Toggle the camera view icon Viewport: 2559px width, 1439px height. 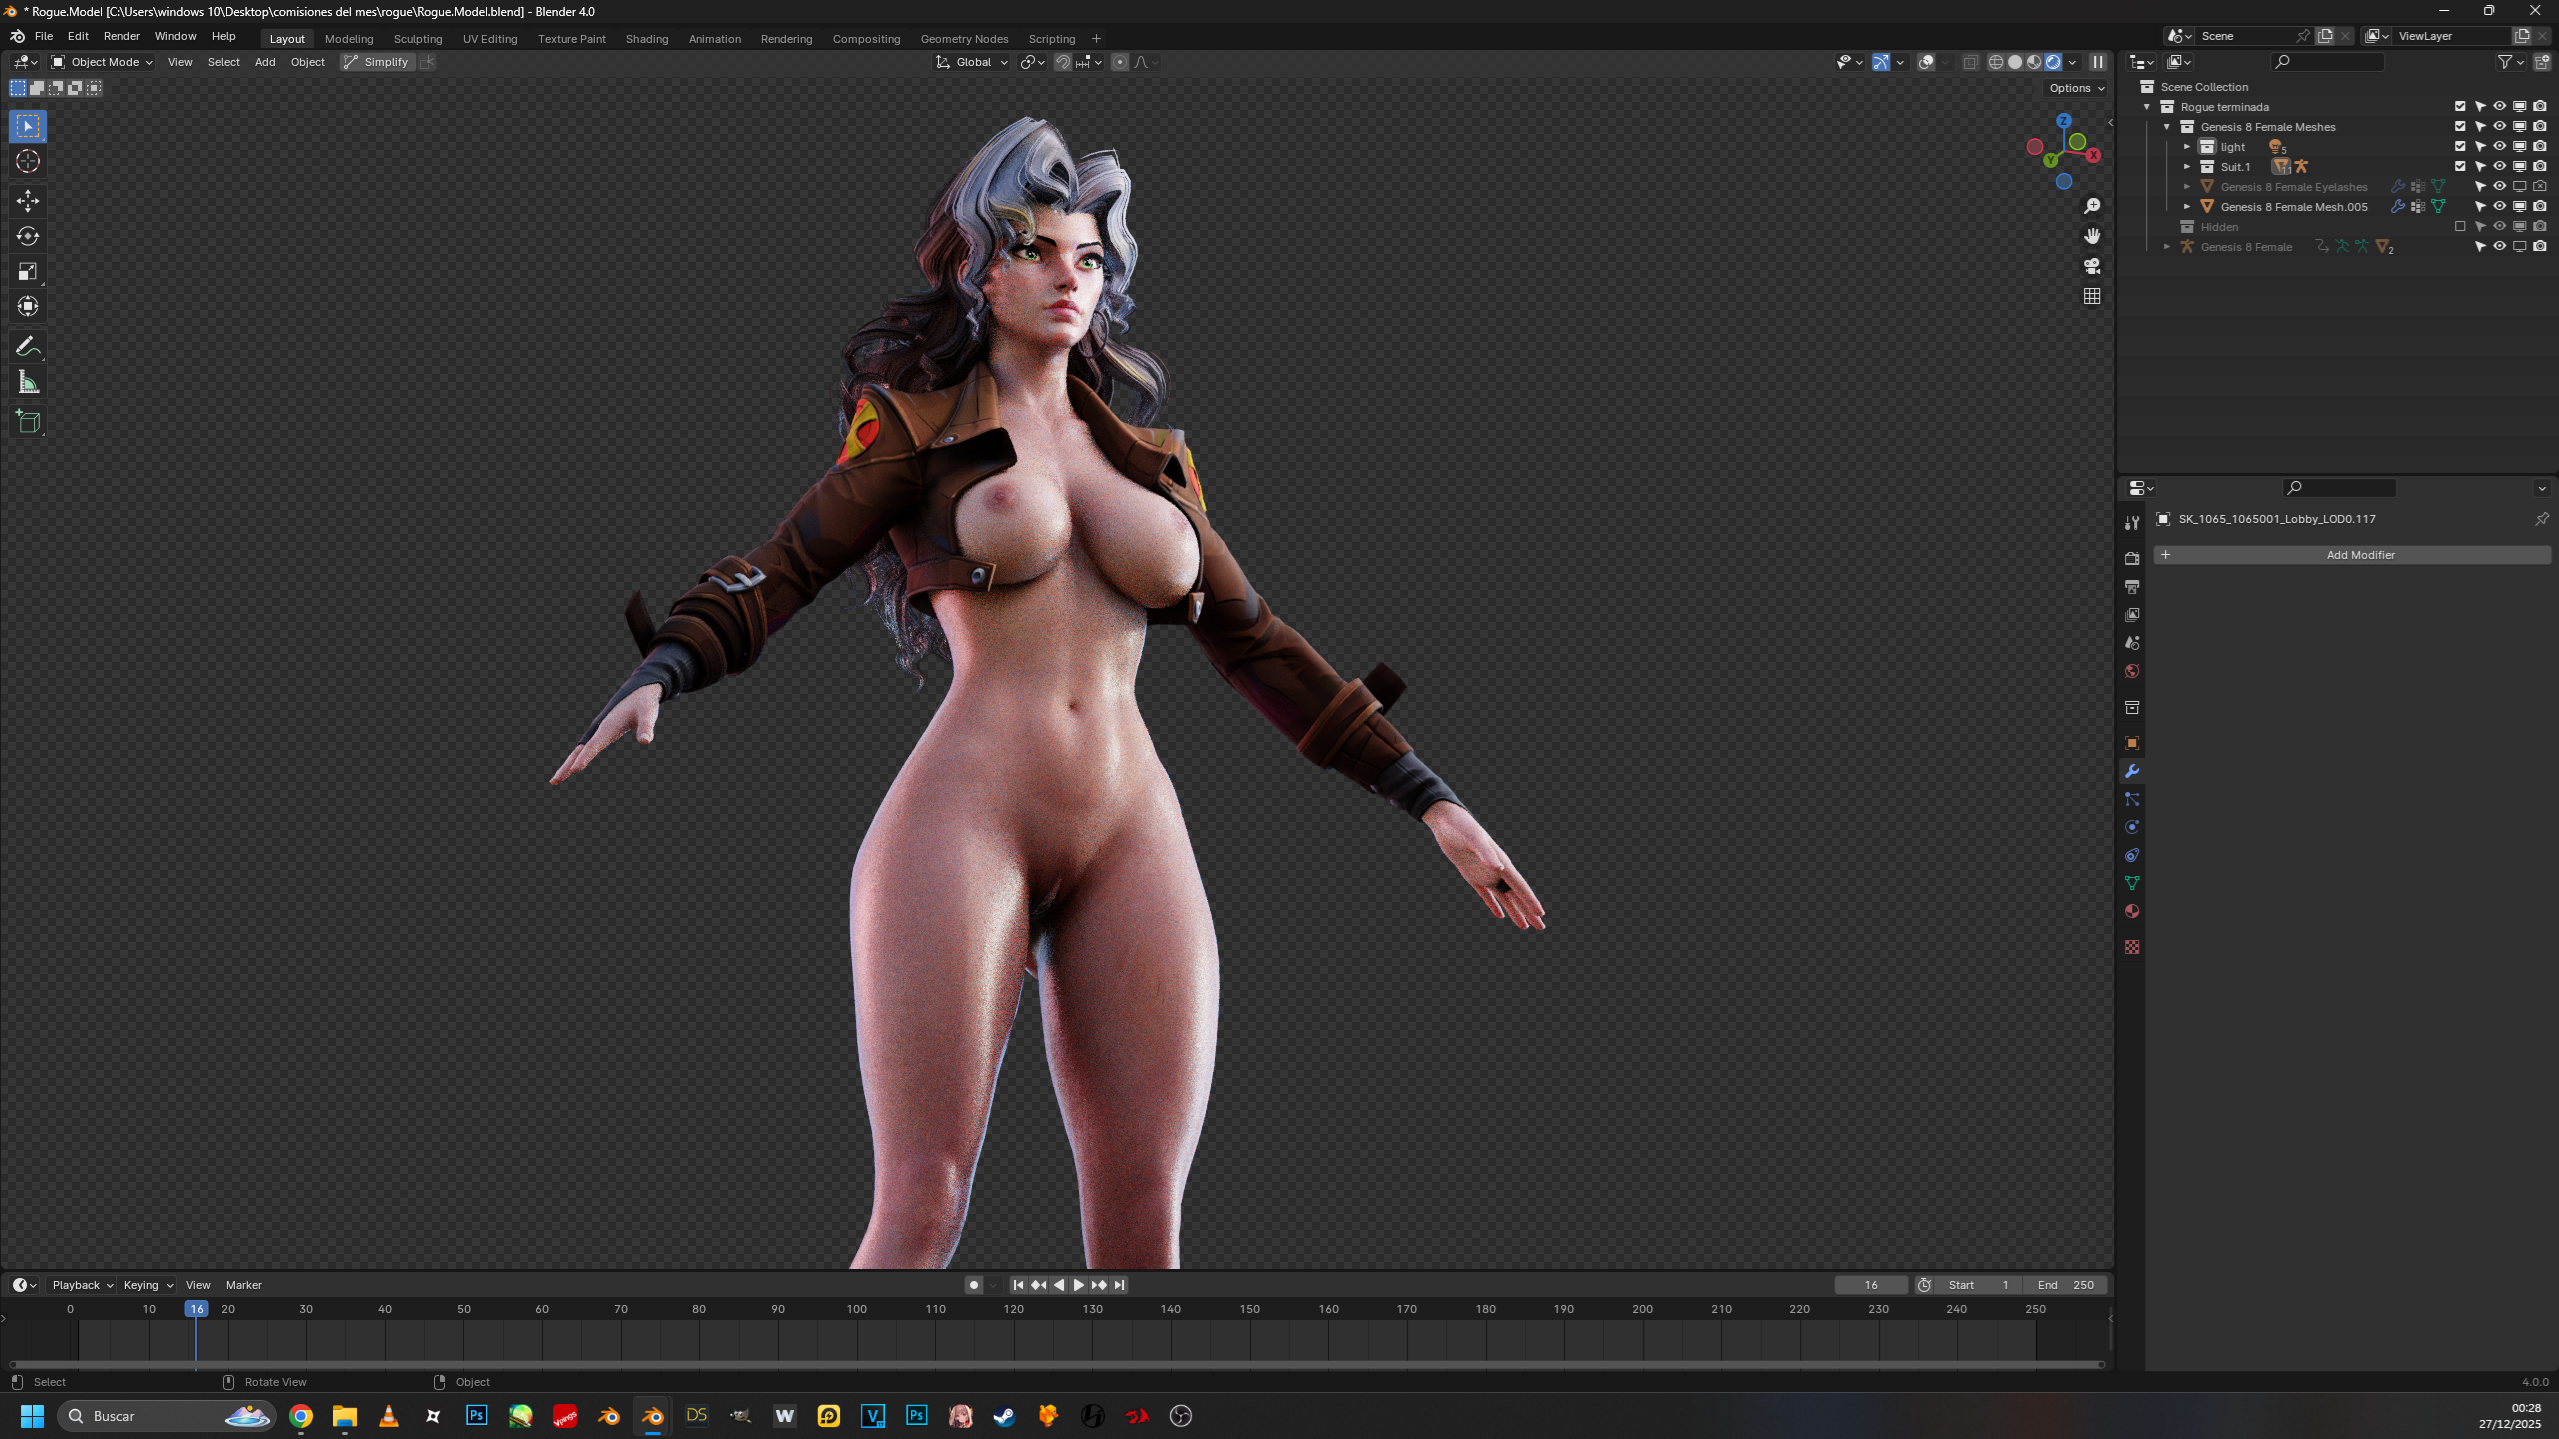(2092, 266)
